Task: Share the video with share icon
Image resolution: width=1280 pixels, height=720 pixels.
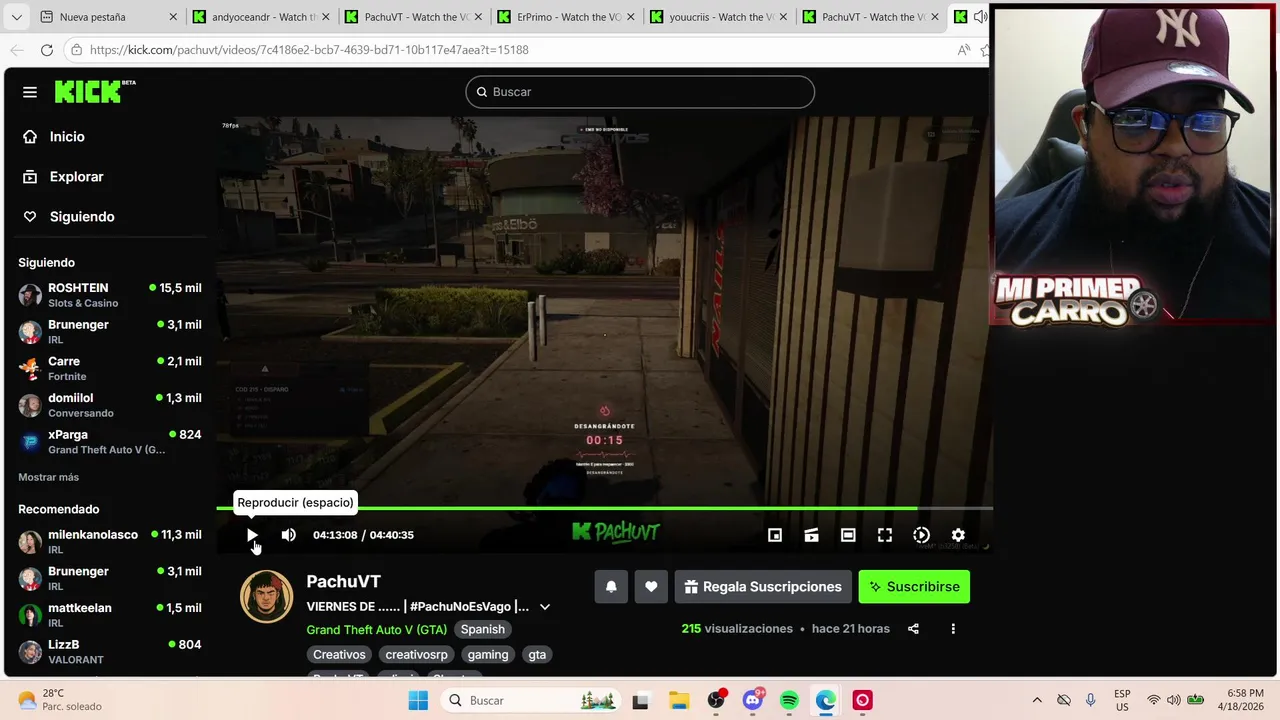Action: coord(913,629)
